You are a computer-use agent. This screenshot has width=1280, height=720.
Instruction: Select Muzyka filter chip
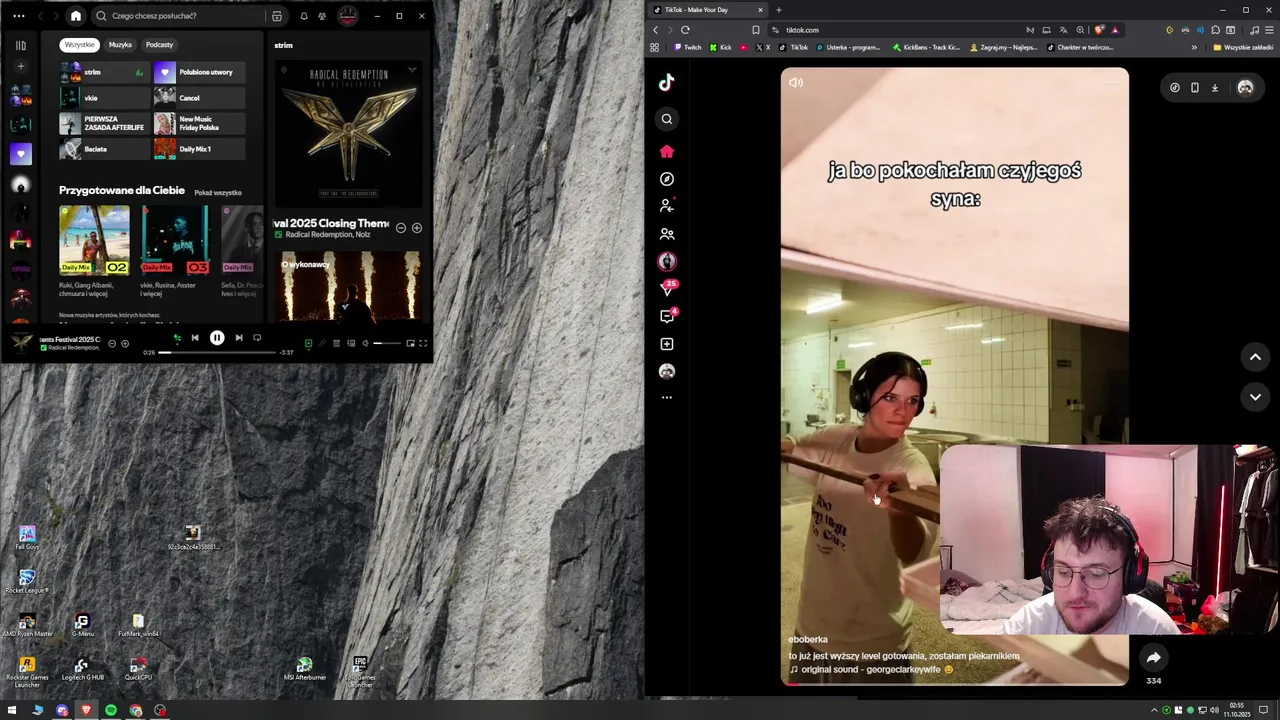point(120,45)
